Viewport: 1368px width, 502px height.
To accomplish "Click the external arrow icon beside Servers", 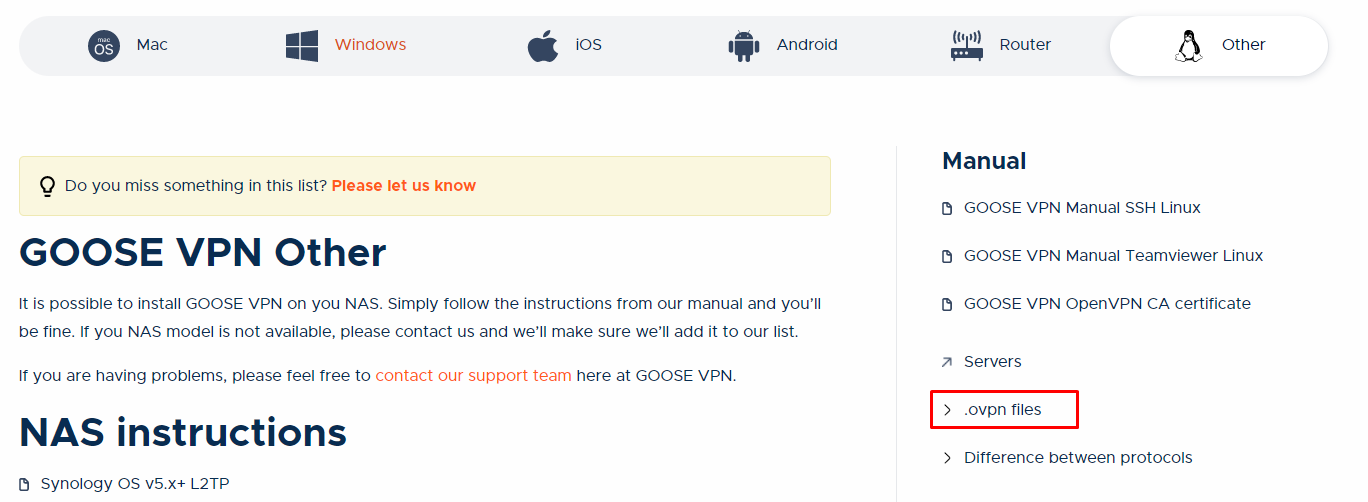I will (x=947, y=362).
